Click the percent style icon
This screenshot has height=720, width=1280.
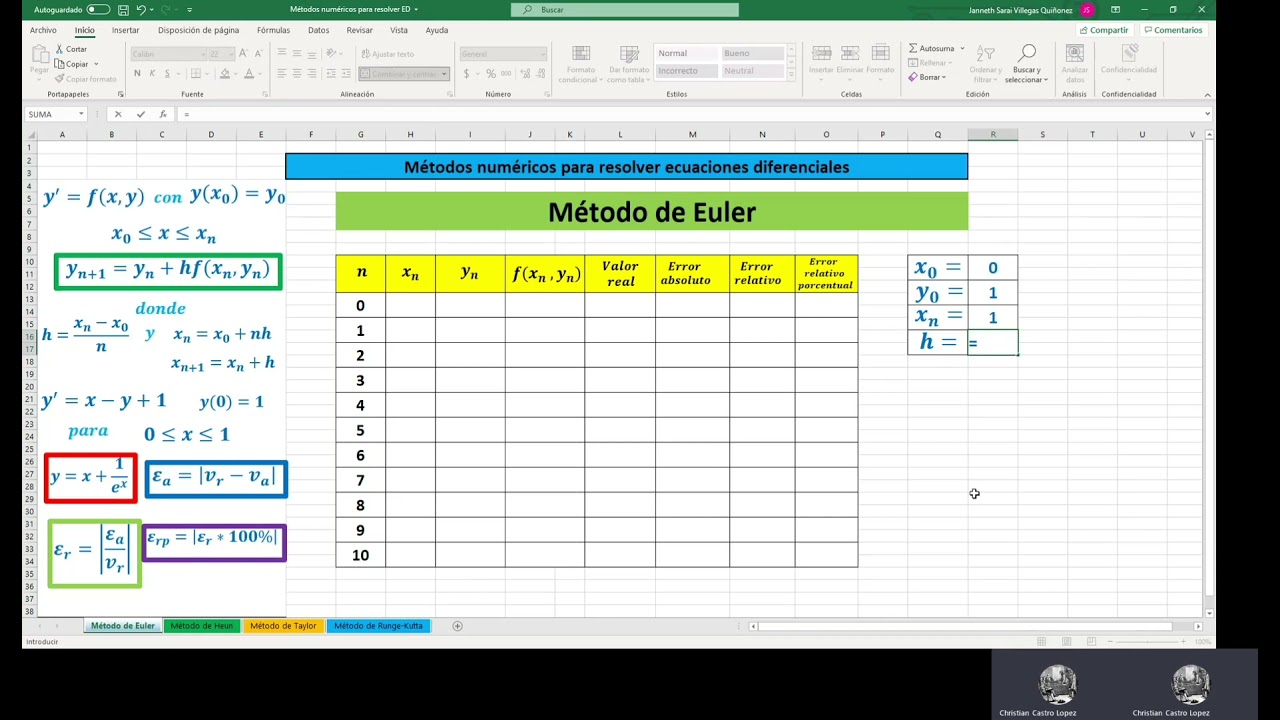[x=490, y=73]
